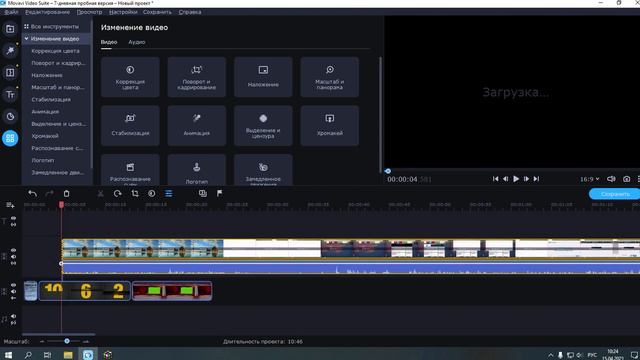
Task: Open the Файл menu
Action: 11,12
